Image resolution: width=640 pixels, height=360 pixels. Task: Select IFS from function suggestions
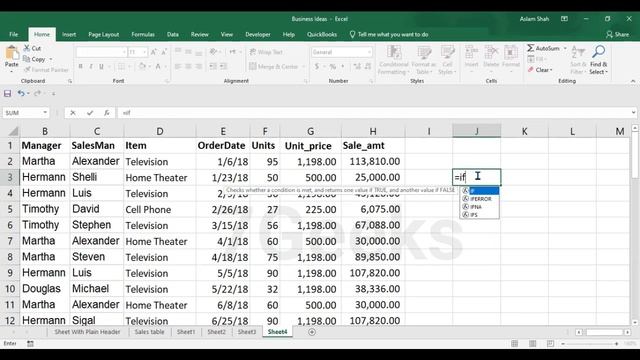point(479,215)
